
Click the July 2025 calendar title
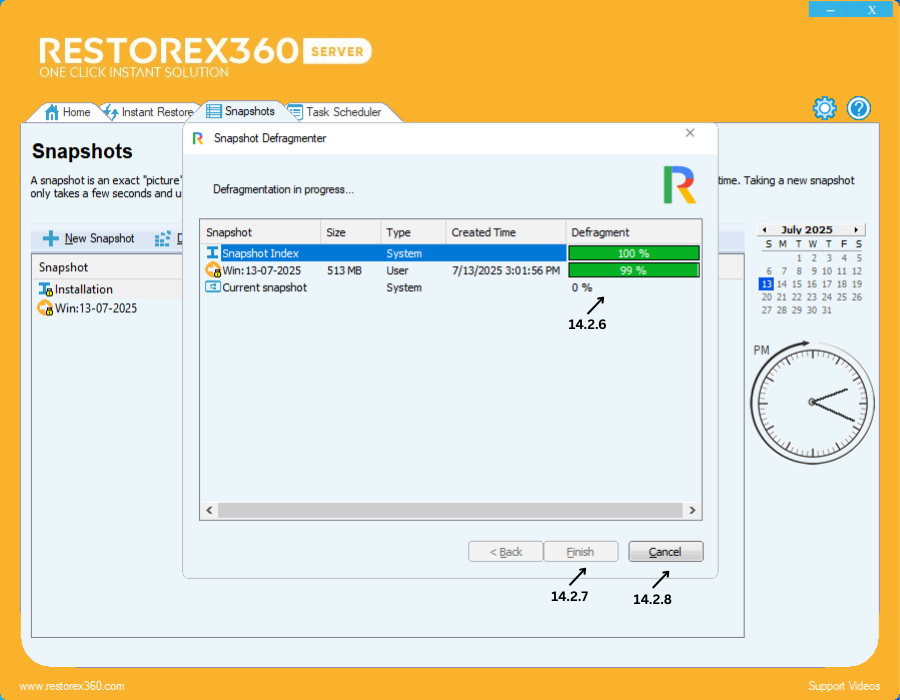[x=806, y=230]
